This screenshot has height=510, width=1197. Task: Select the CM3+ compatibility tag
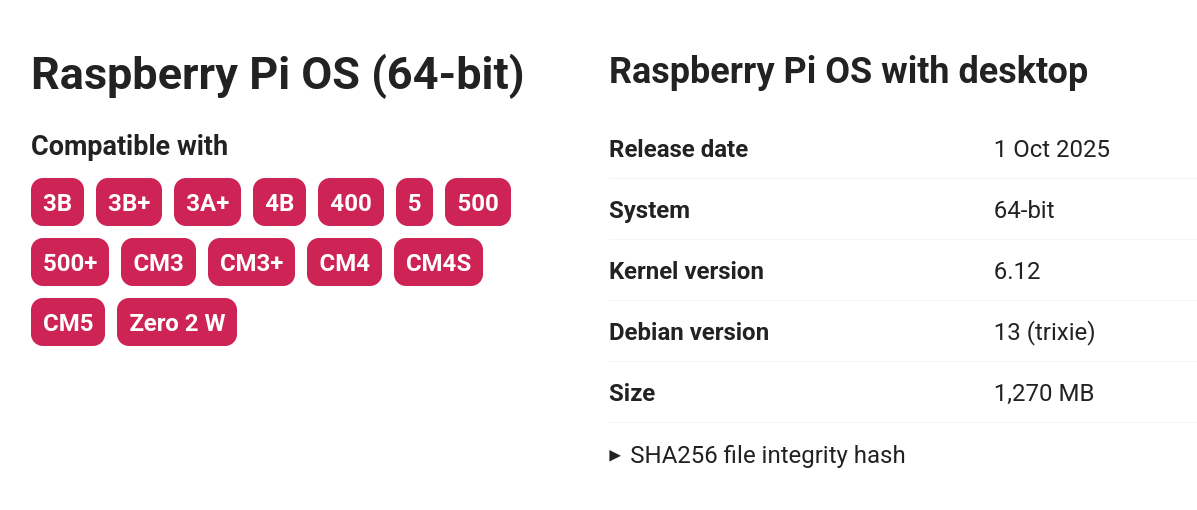(x=252, y=263)
